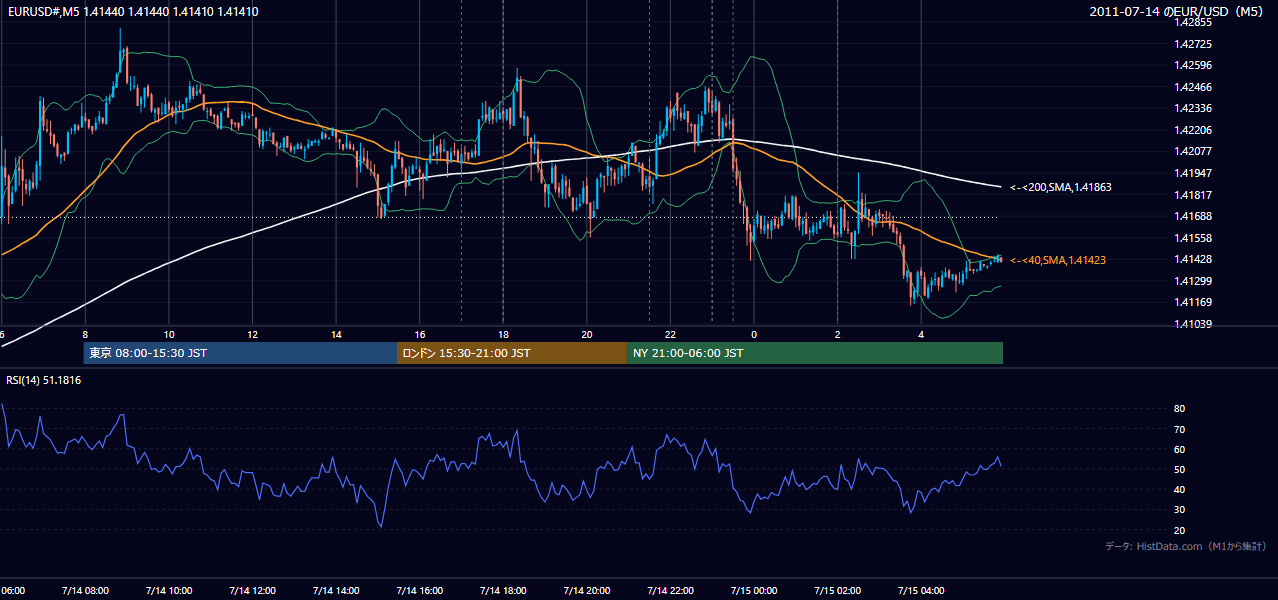Click the RSI scale value 40

coord(1180,489)
